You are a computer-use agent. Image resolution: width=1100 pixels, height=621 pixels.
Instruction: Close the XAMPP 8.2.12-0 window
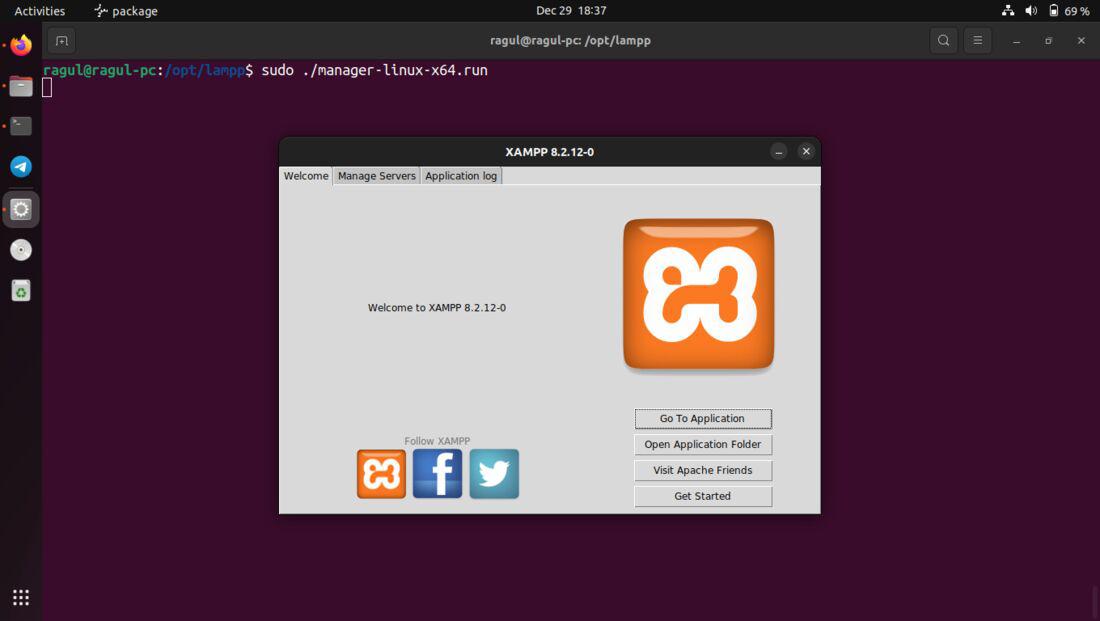[x=806, y=152]
